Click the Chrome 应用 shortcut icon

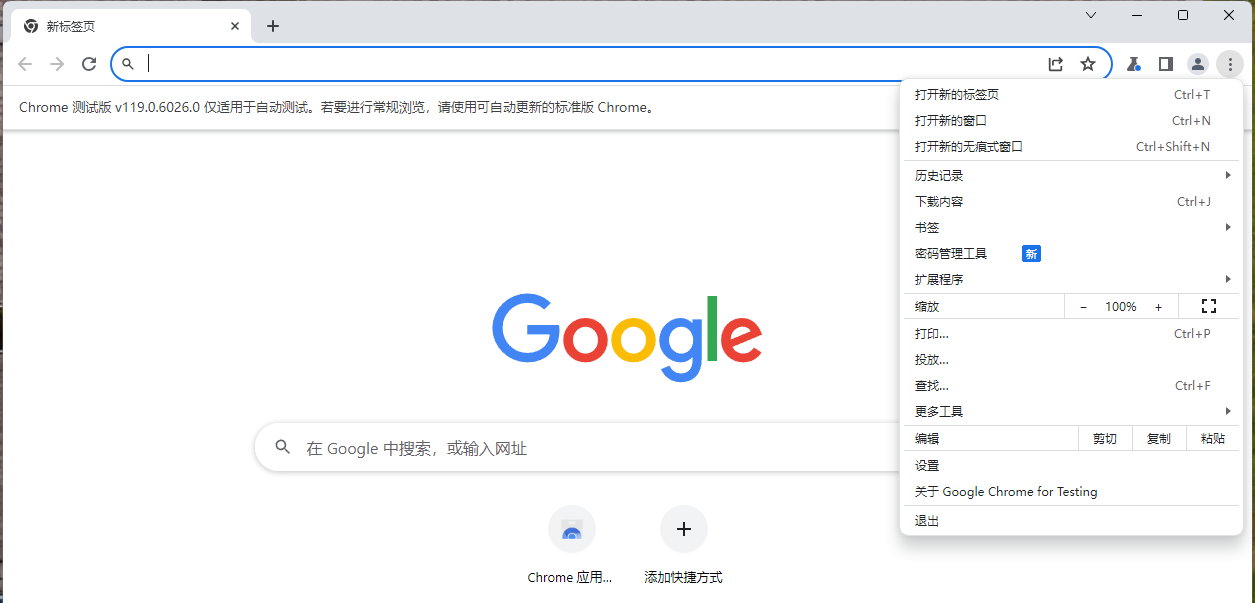pos(571,529)
